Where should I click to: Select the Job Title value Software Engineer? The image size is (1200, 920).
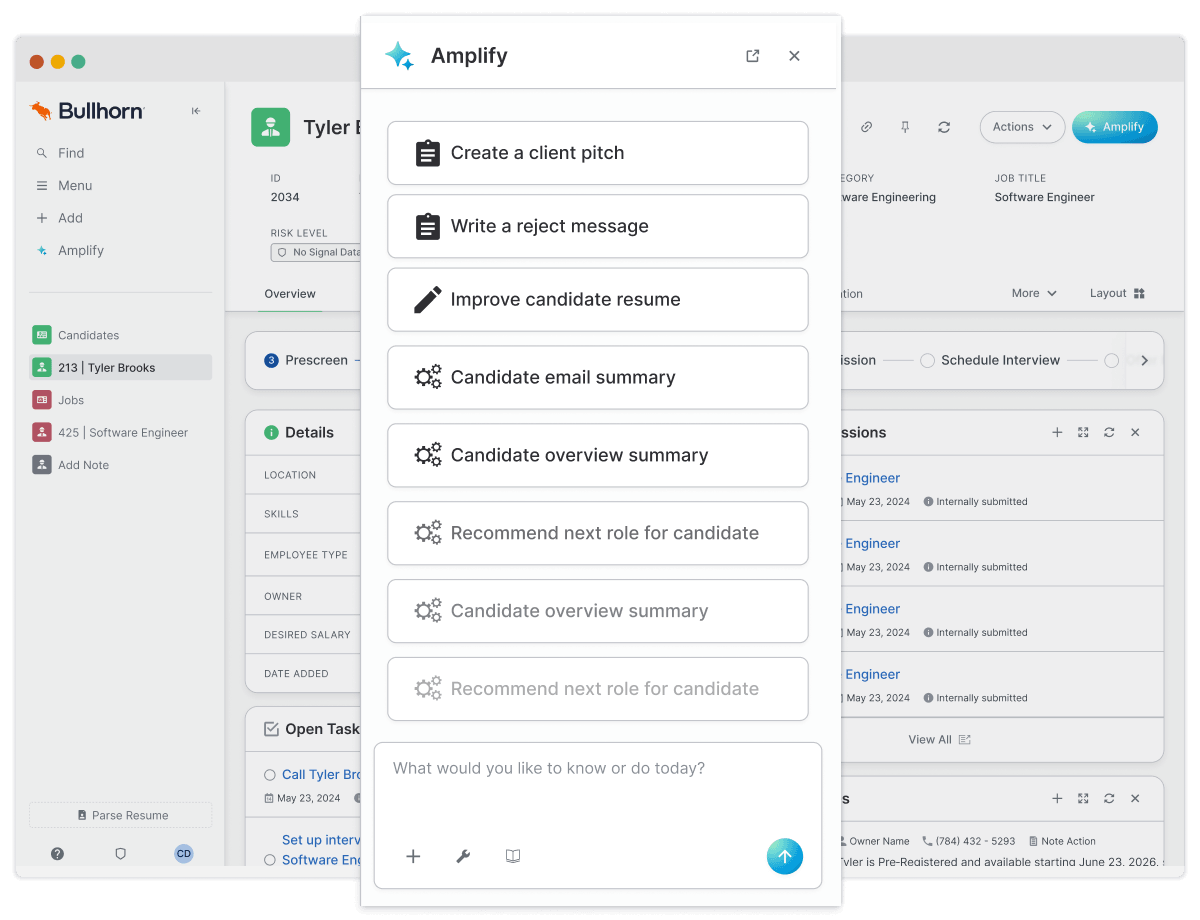coord(1044,197)
